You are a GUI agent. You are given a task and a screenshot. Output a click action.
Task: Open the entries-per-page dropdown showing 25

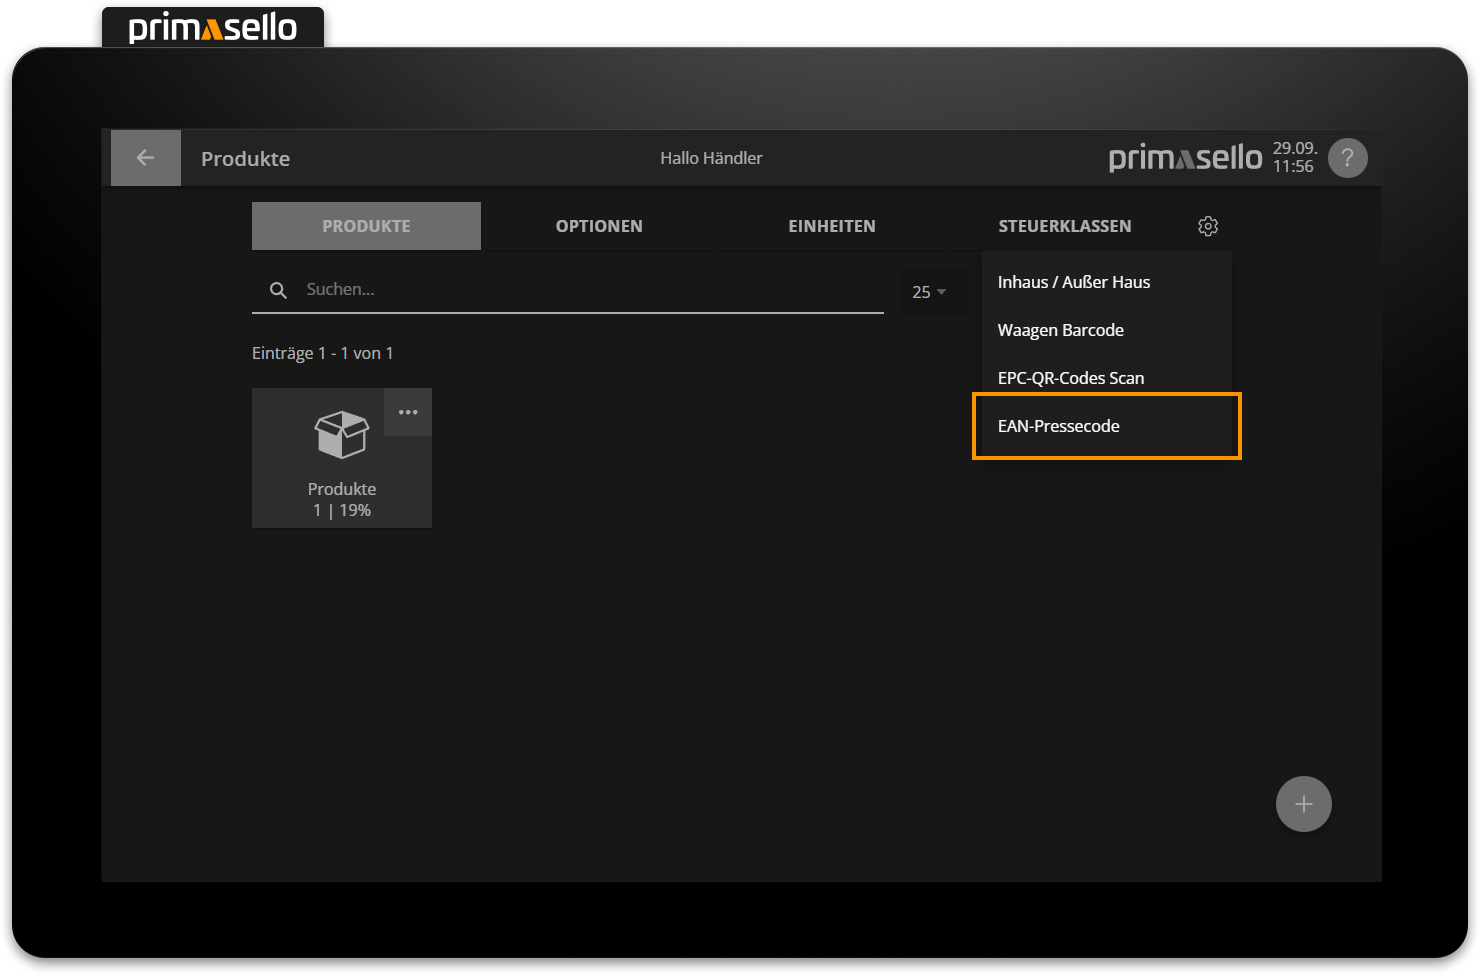tap(931, 291)
